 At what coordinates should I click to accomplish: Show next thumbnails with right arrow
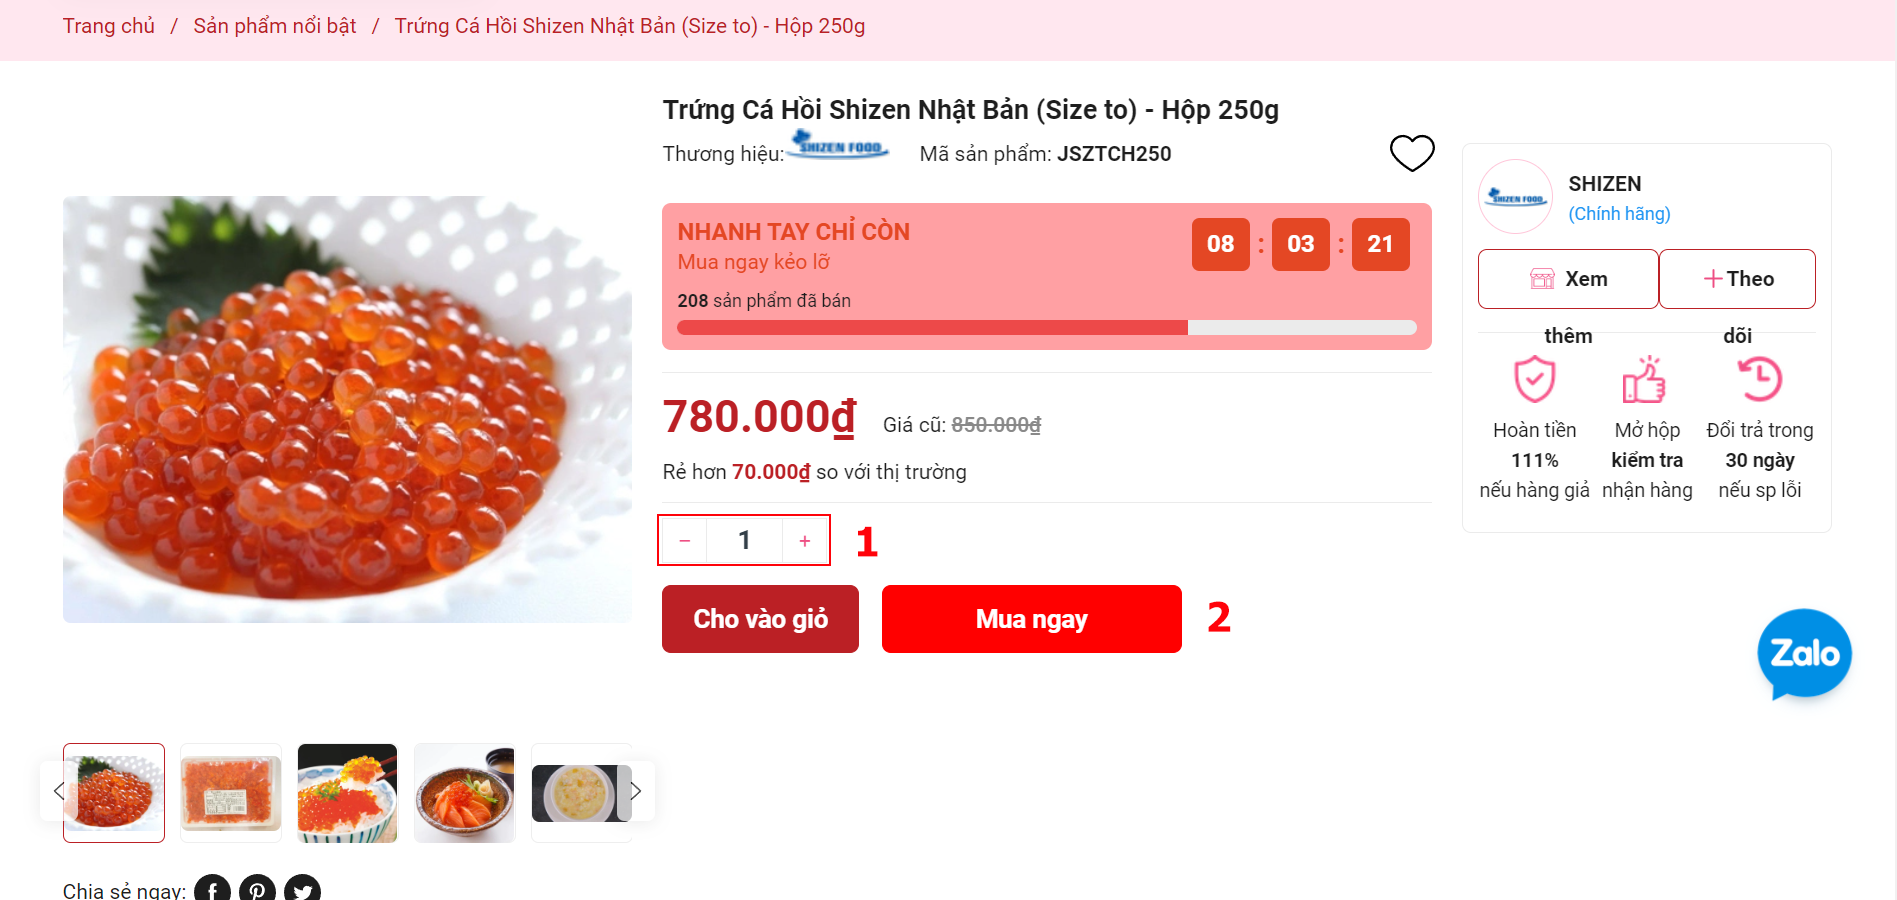pyautogui.click(x=636, y=791)
